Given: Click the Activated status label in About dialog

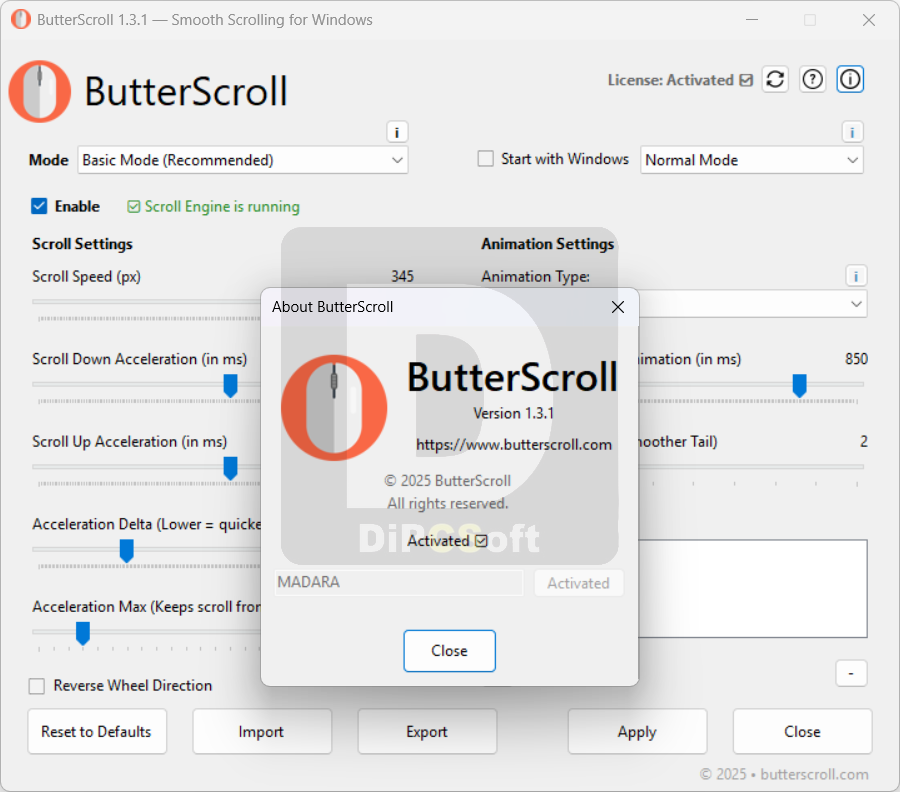Looking at the screenshot, I should pyautogui.click(x=448, y=541).
